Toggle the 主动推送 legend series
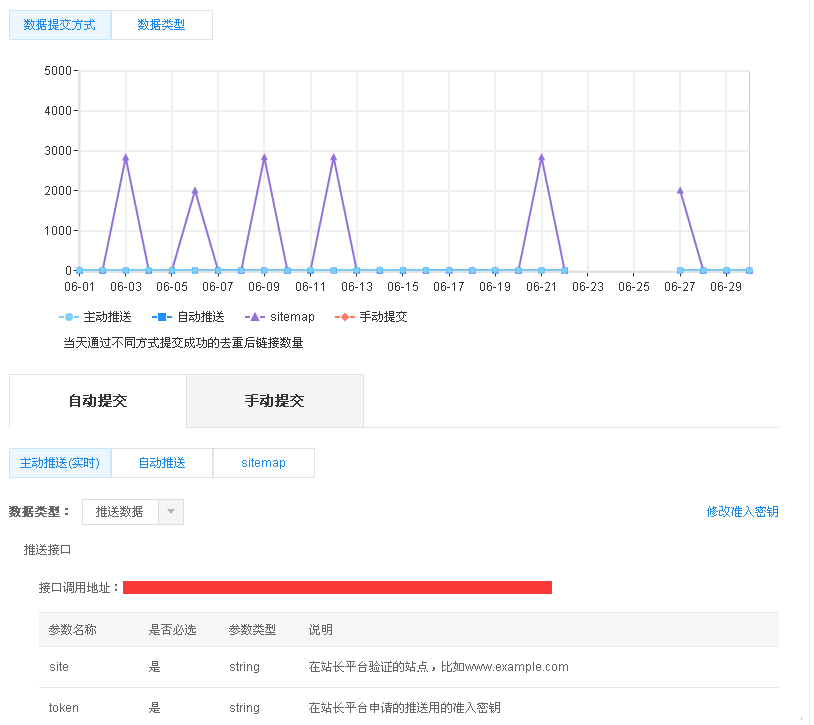814x725 pixels. click(95, 317)
